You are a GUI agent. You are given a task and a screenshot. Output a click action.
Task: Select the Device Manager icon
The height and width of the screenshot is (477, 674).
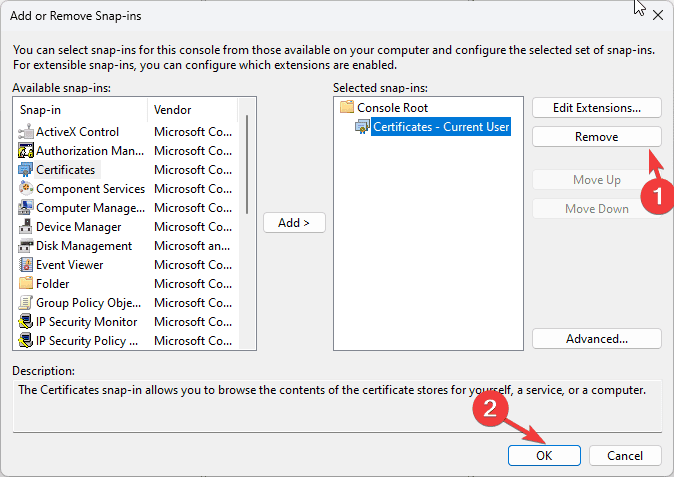tap(26, 226)
